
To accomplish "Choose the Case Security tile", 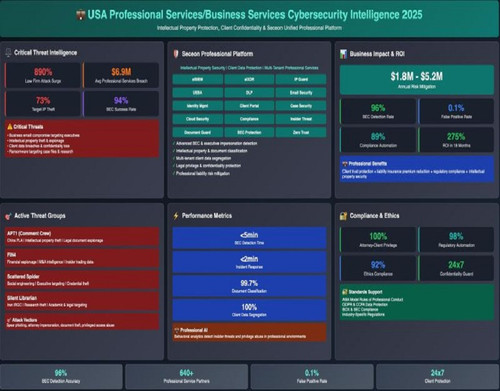I will pyautogui.click(x=301, y=106).
